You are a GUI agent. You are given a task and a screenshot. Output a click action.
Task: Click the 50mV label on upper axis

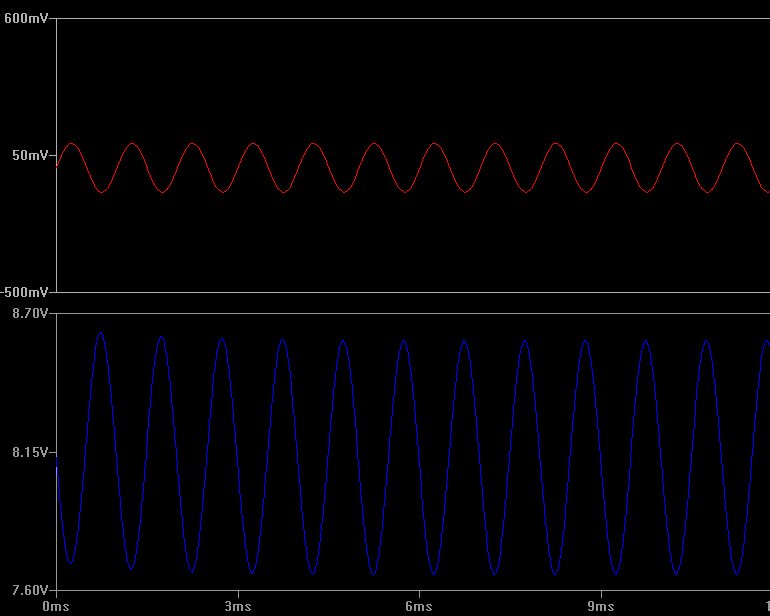[x=30, y=155]
